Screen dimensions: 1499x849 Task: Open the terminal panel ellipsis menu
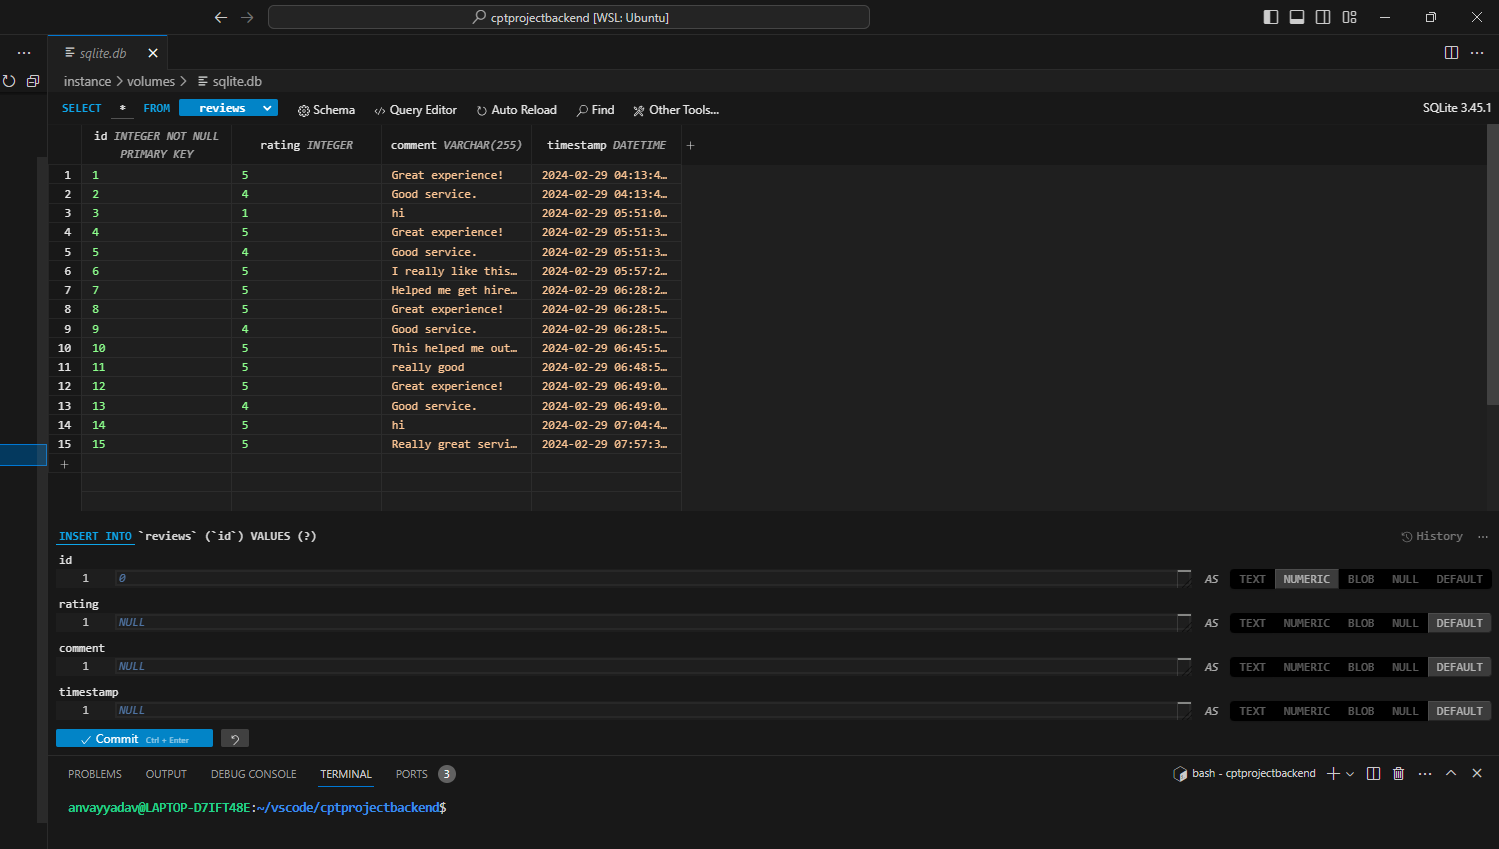coord(1425,773)
